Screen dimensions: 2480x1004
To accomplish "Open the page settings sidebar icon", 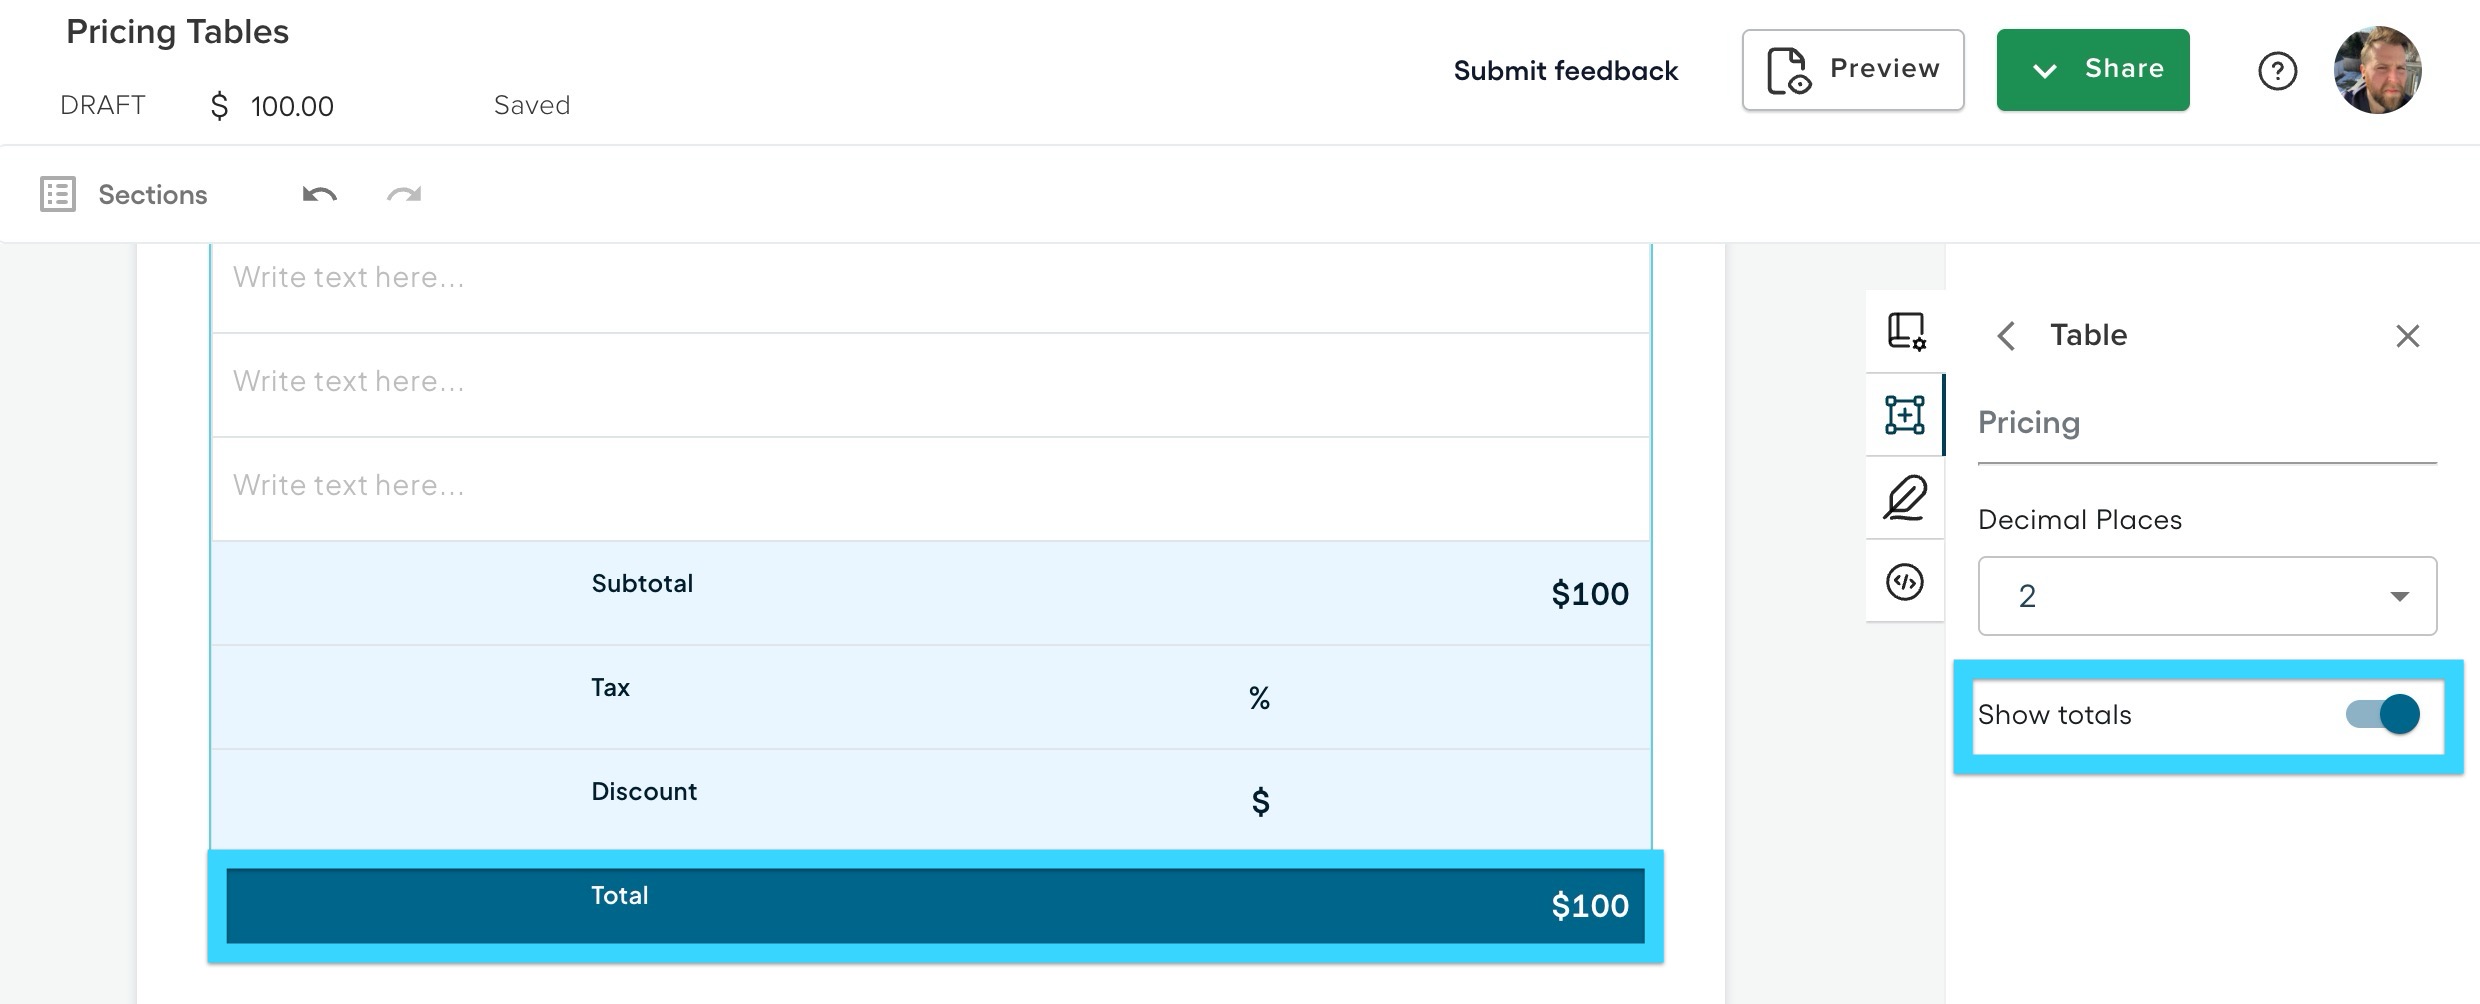I will [x=1906, y=331].
